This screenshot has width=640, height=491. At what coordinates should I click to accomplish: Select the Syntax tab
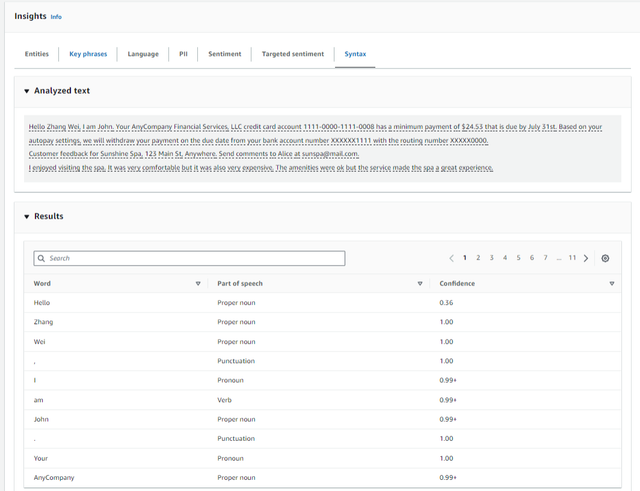click(x=355, y=54)
